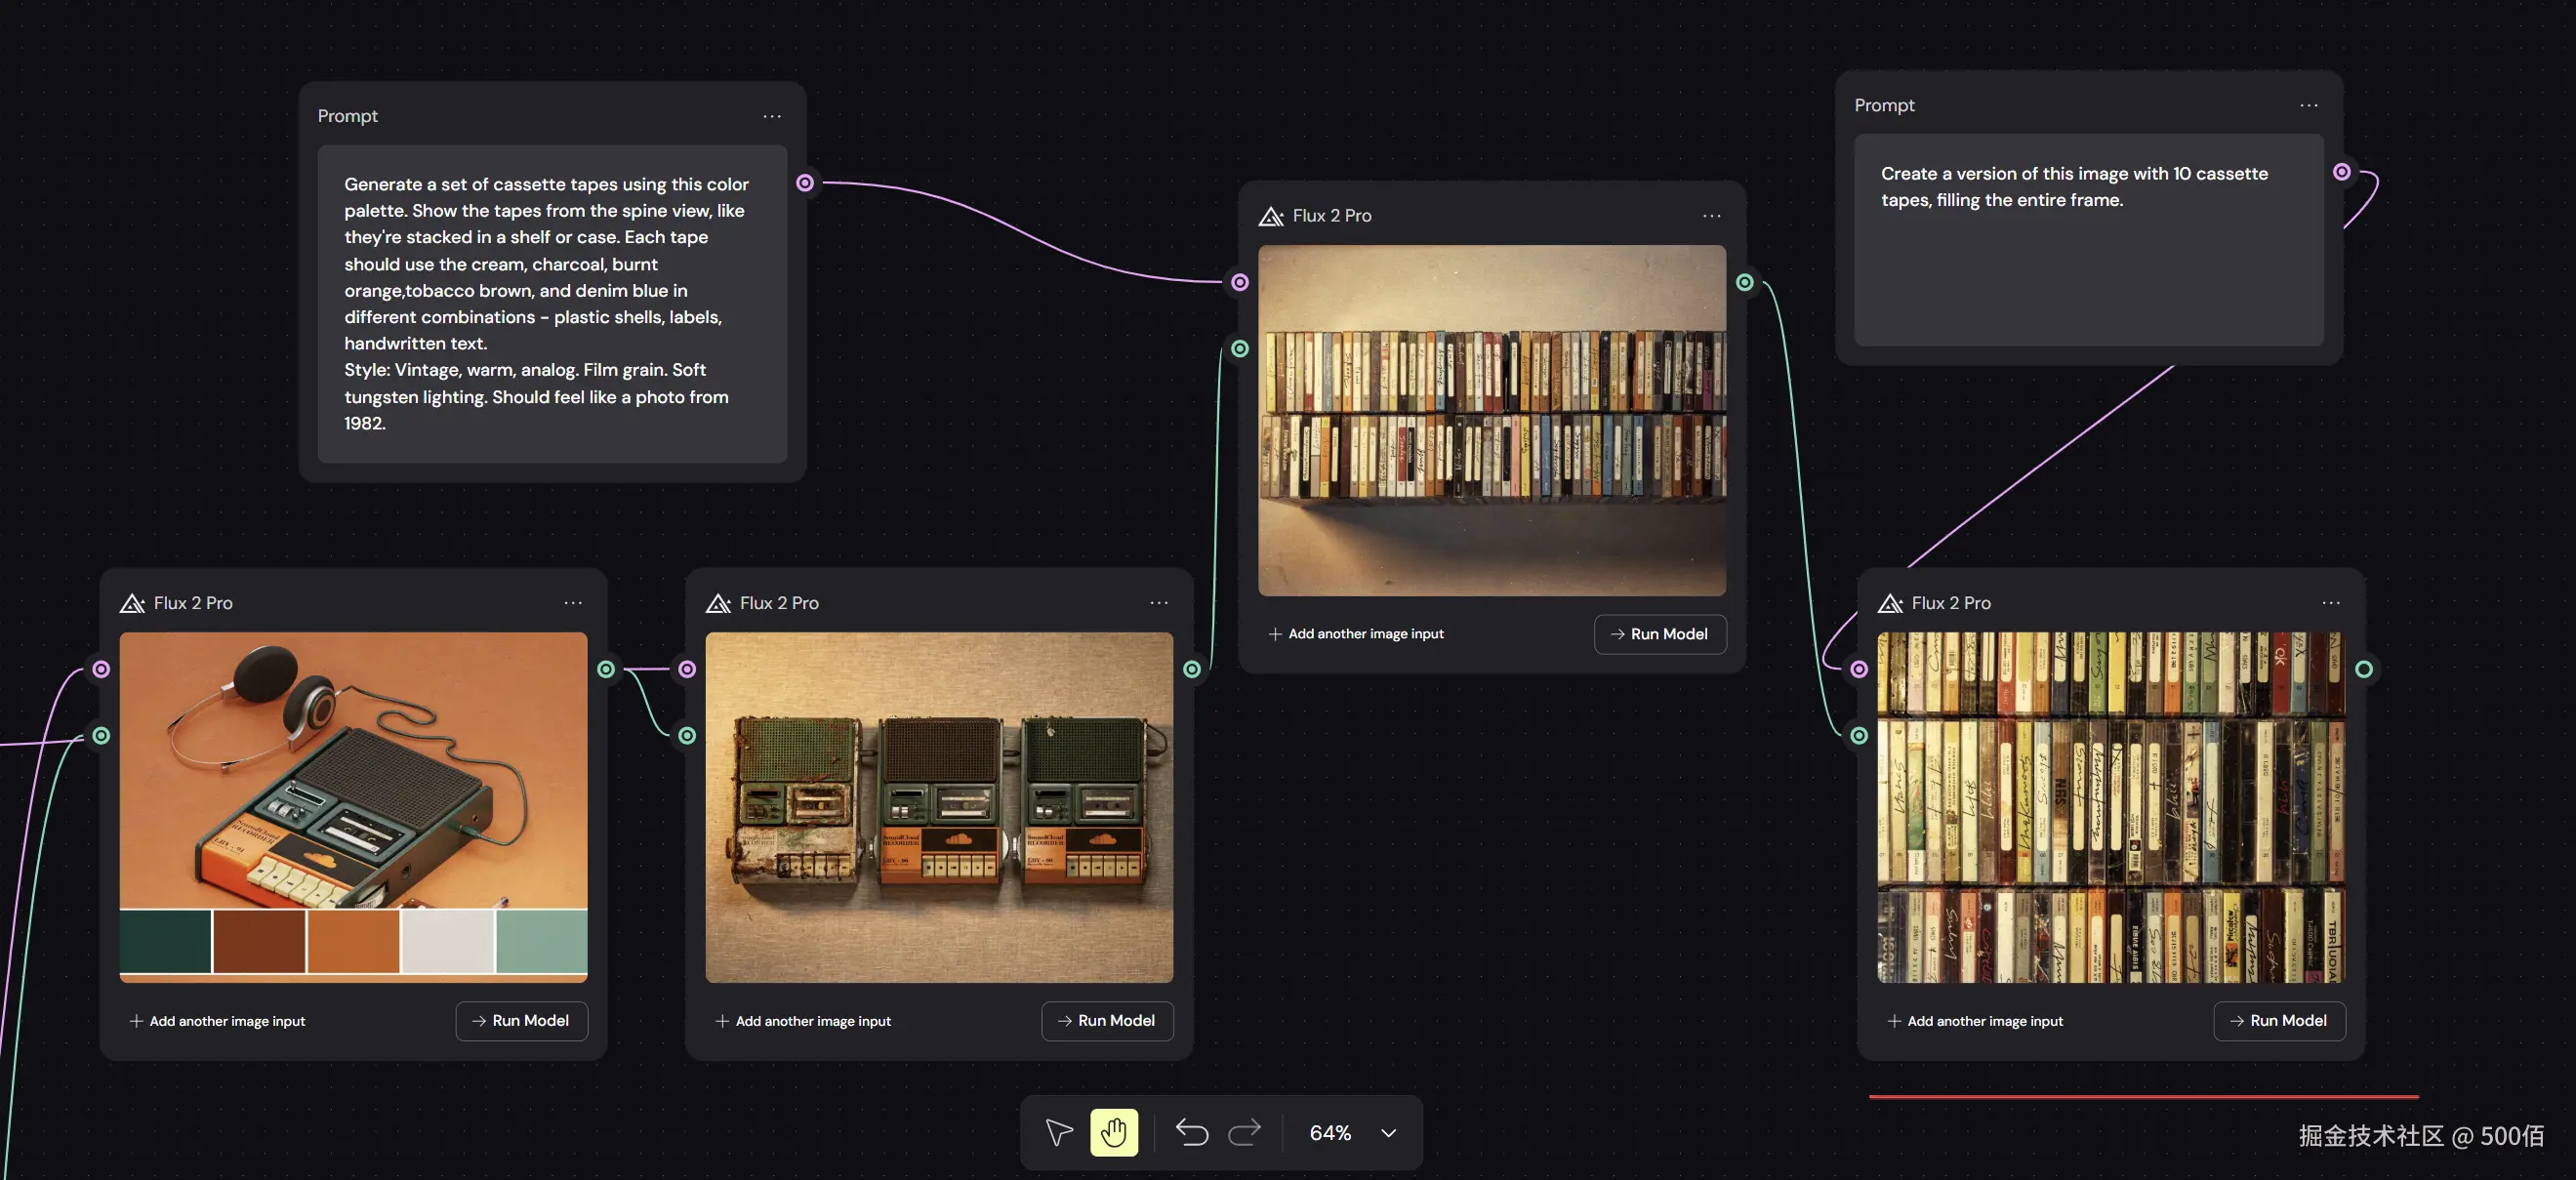This screenshot has width=2576, height=1180.
Task: Activate the hand pan tool
Action: point(1114,1132)
